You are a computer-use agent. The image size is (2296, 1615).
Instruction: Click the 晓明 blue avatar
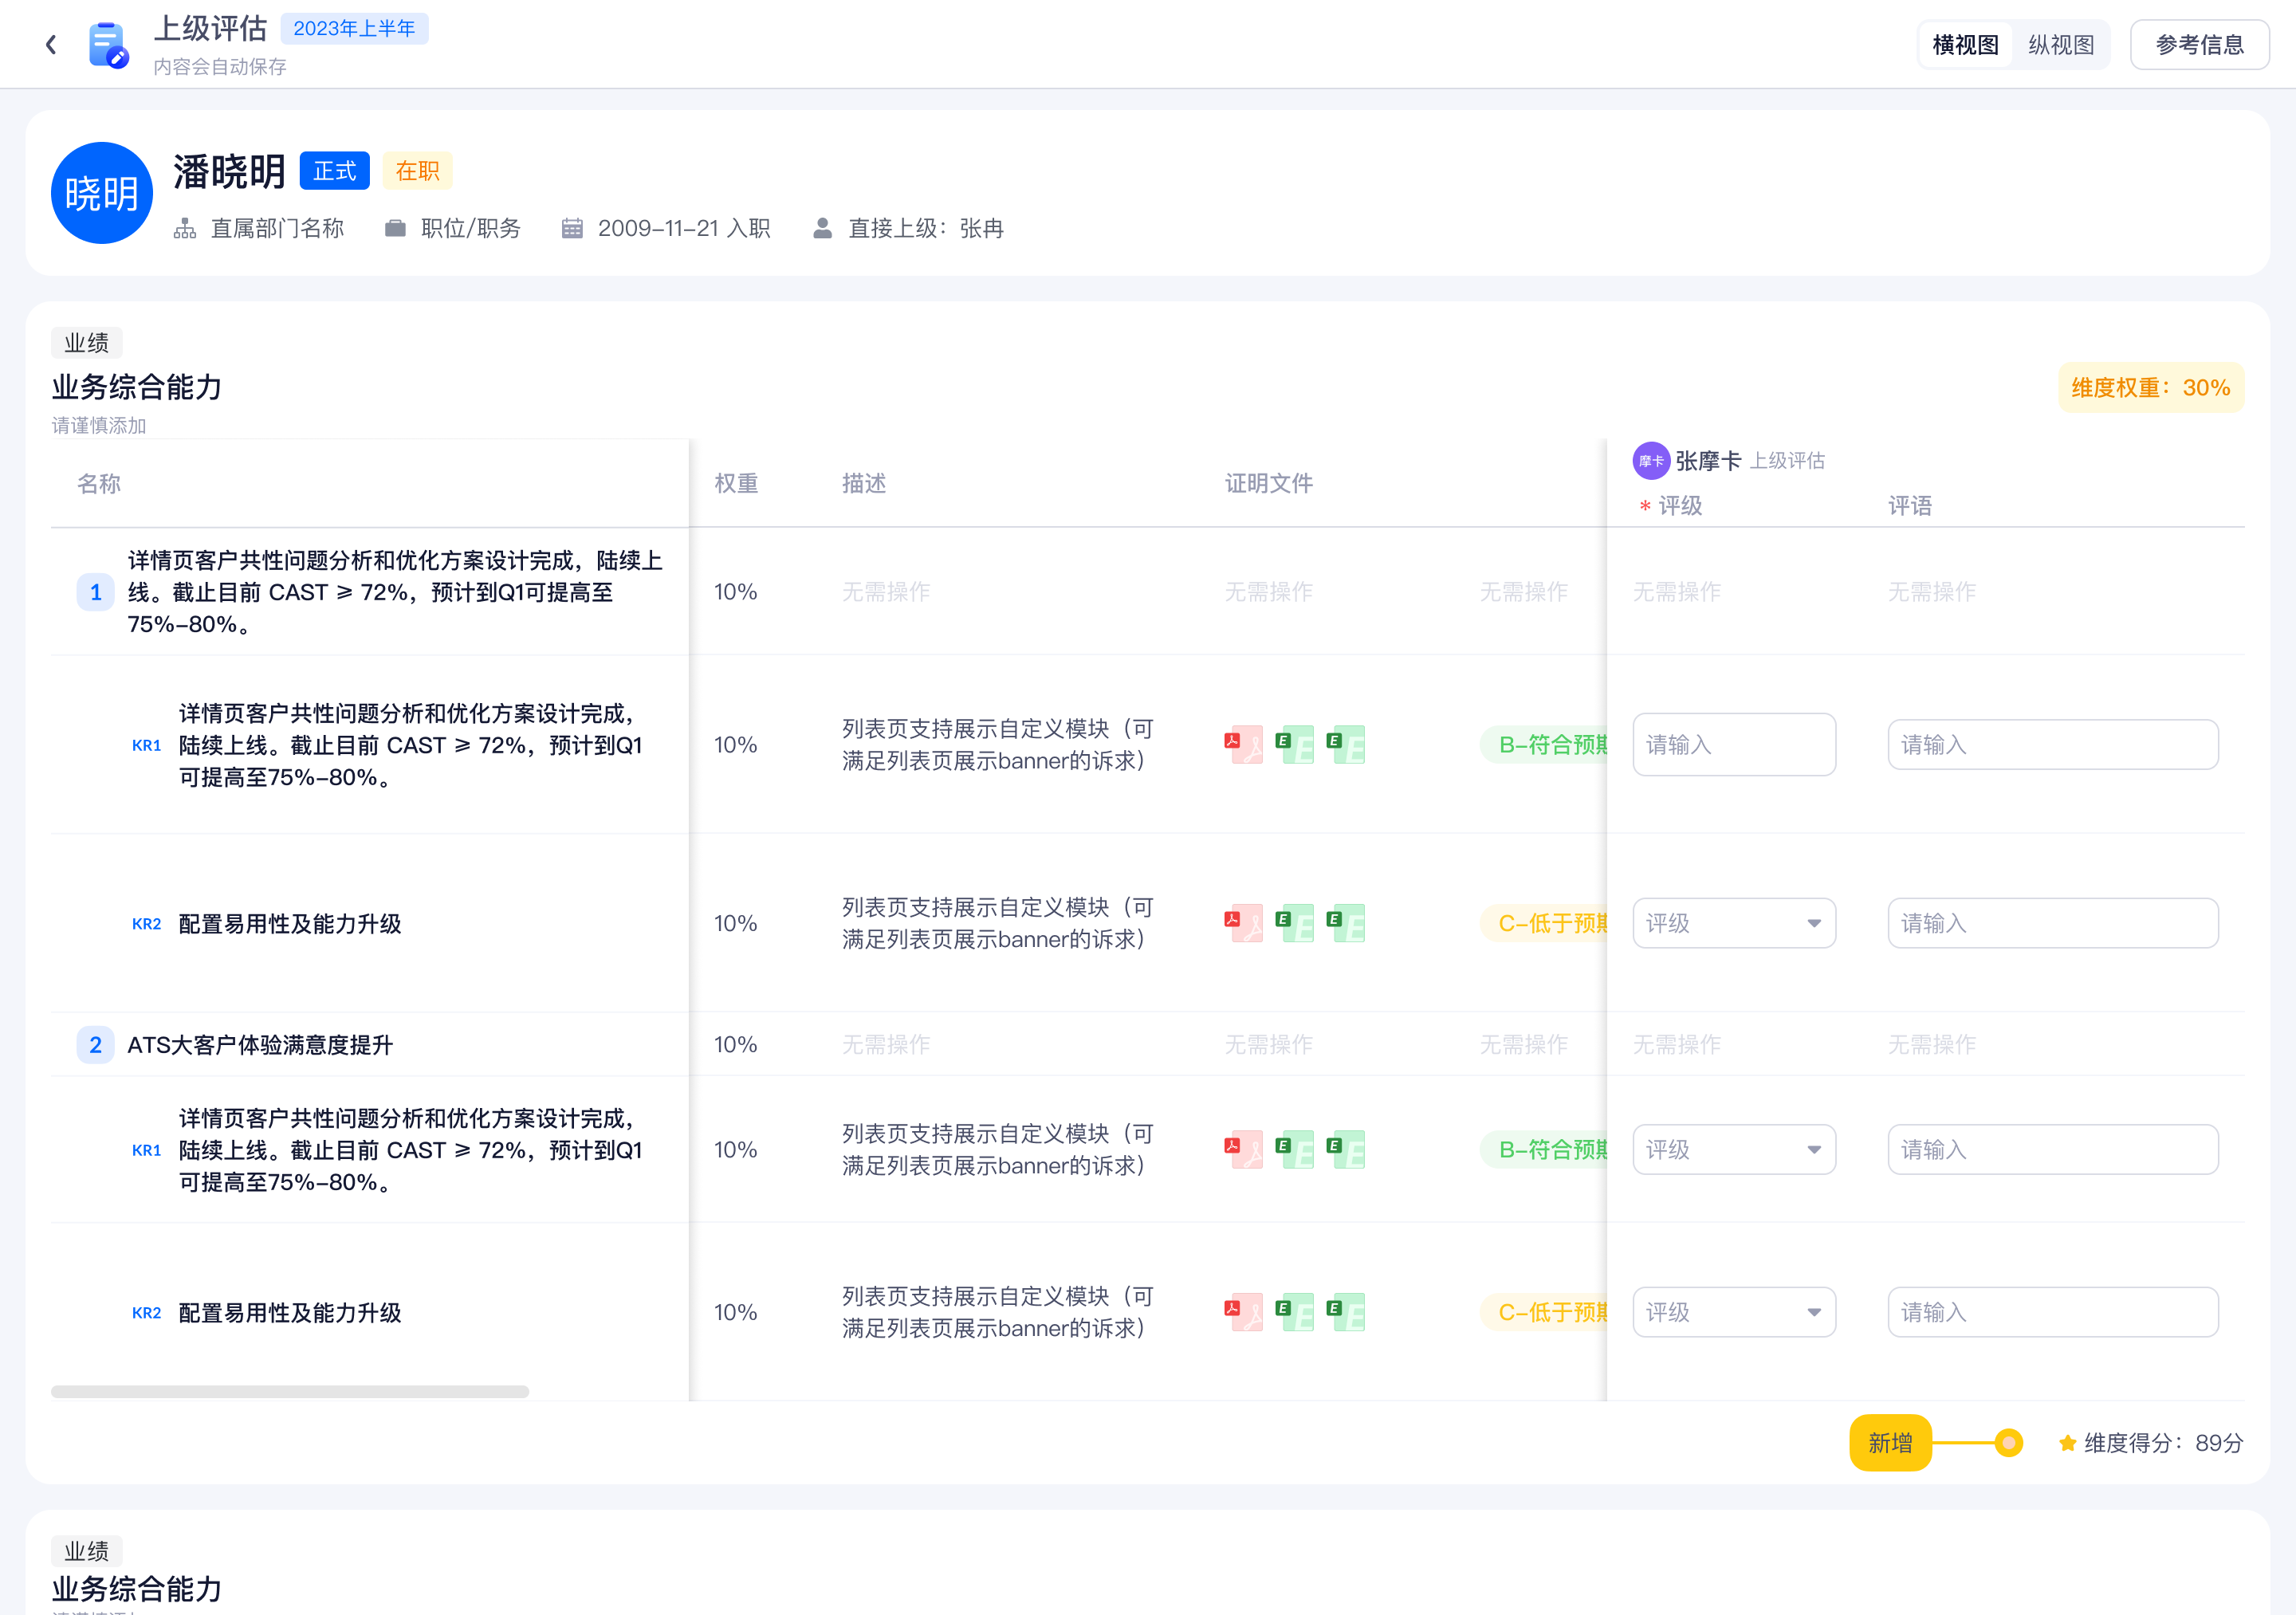point(101,193)
